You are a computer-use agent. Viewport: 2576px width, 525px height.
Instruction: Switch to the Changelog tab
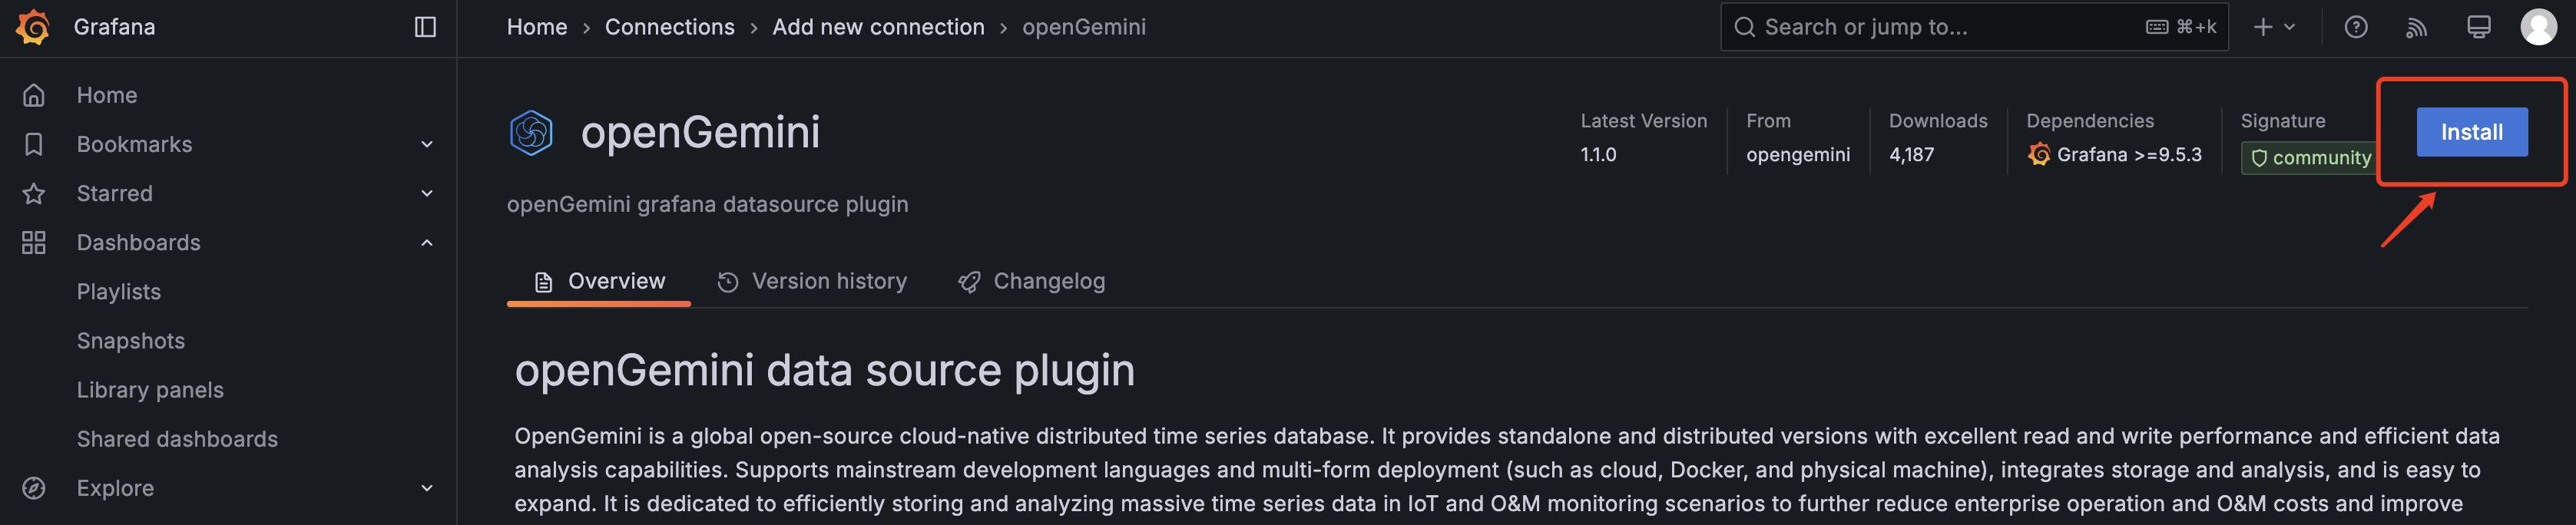(x=1031, y=281)
